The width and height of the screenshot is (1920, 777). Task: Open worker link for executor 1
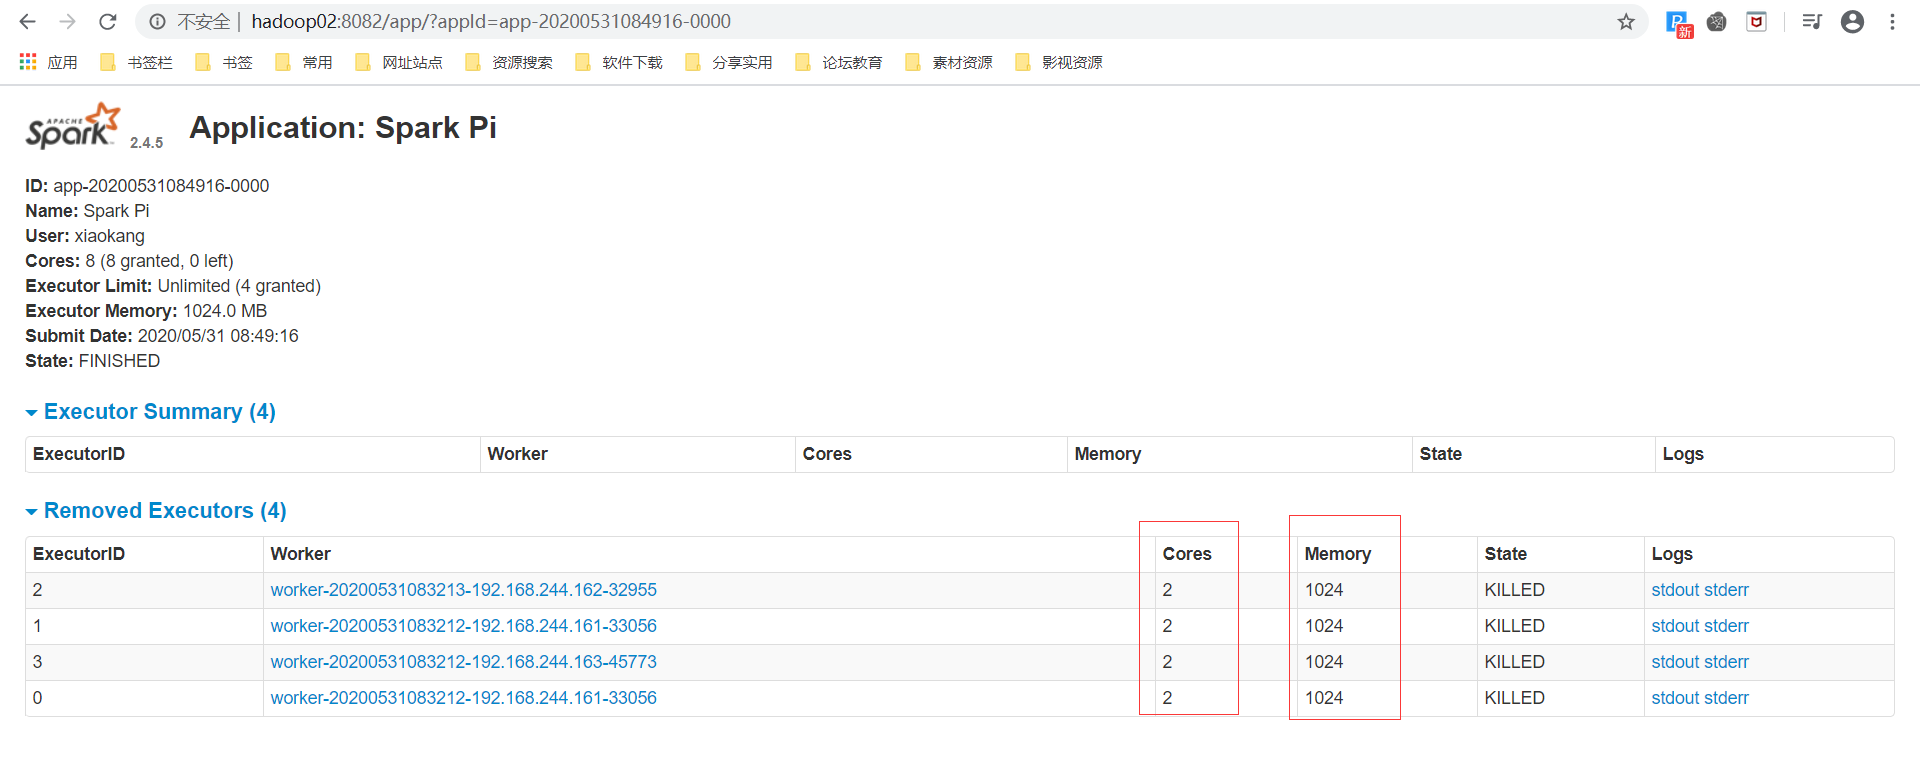(464, 626)
